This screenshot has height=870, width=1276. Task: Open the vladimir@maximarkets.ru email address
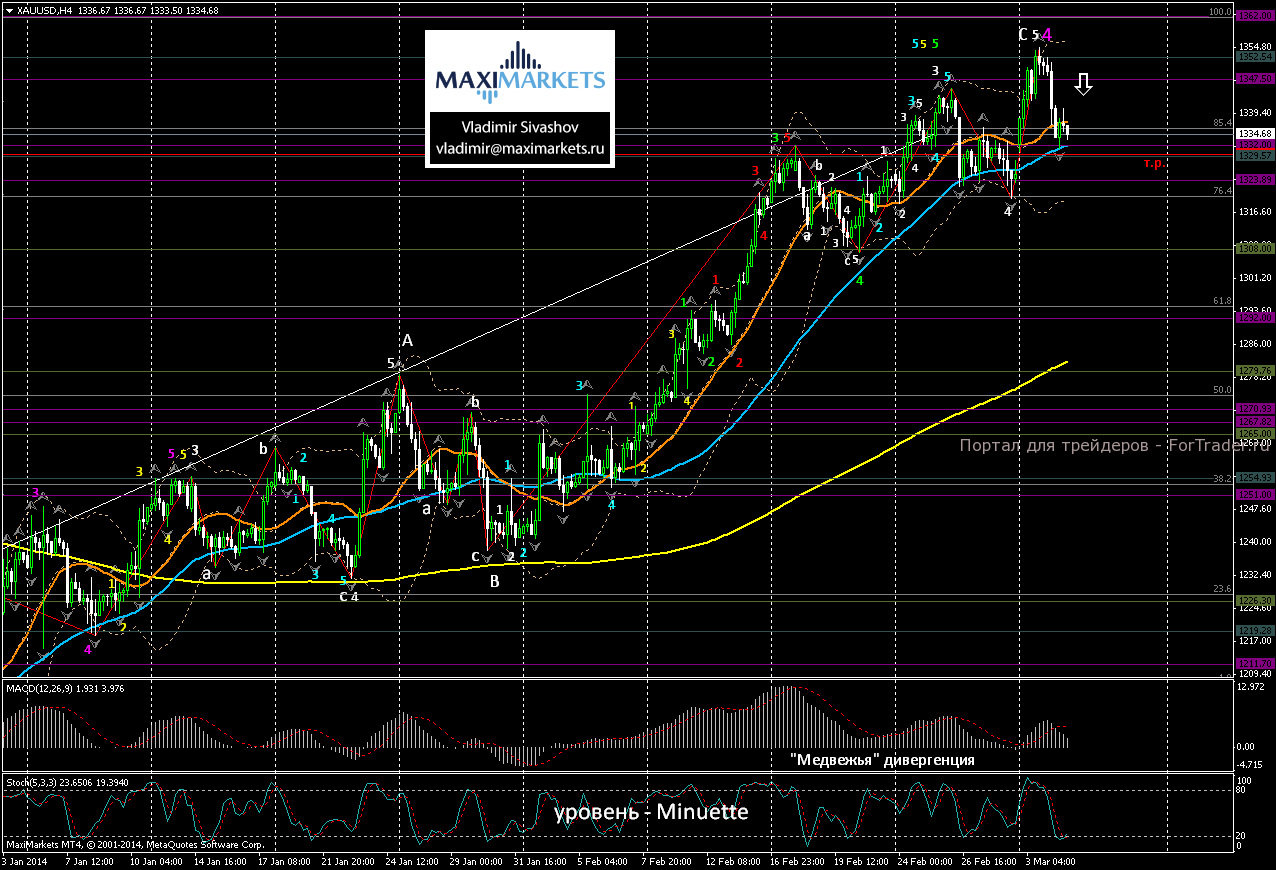(x=521, y=148)
